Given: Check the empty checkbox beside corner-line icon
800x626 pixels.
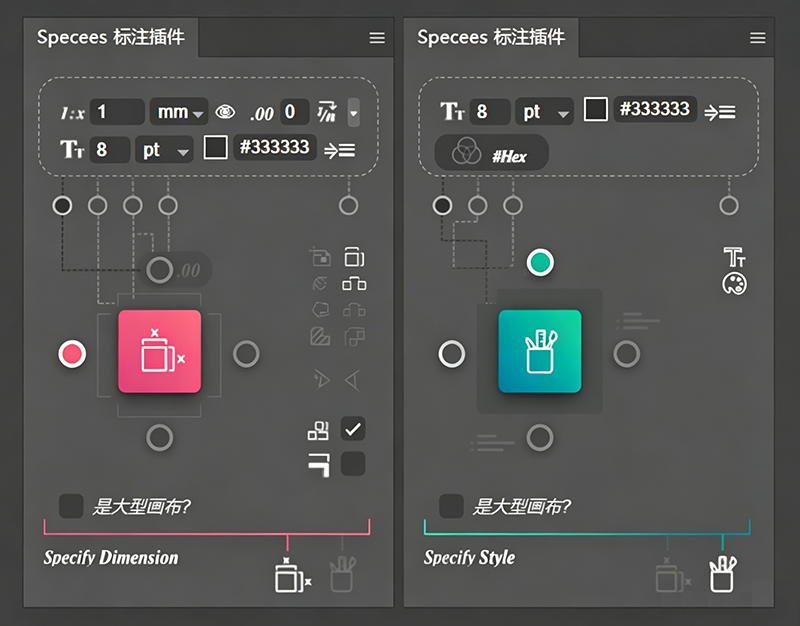Looking at the screenshot, I should click(x=353, y=464).
